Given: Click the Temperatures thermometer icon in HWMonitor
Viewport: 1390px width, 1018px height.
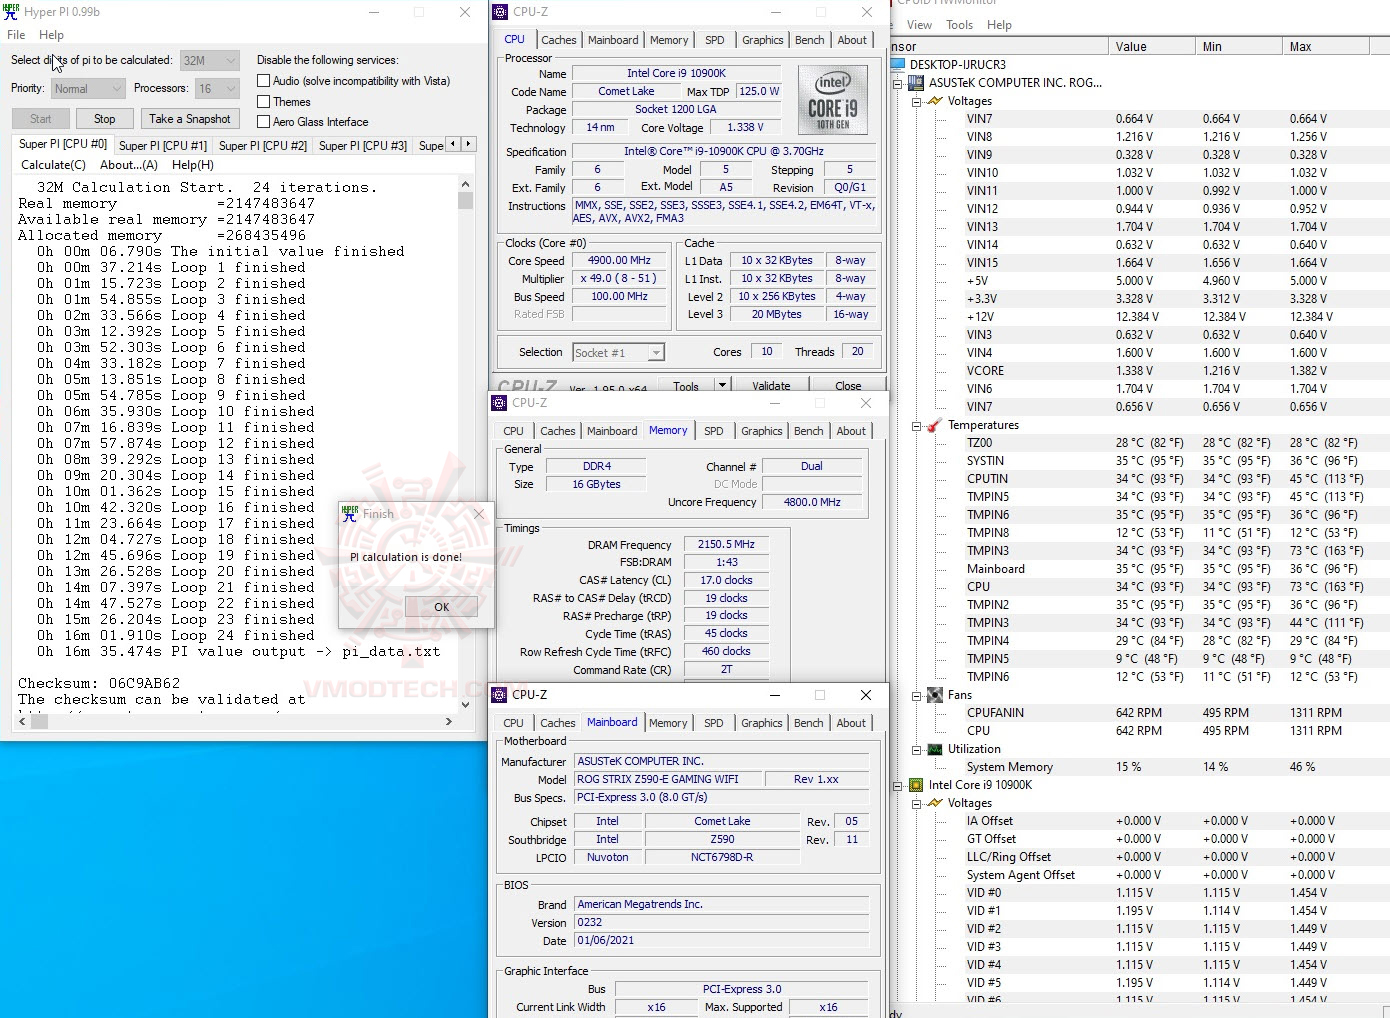Looking at the screenshot, I should coord(935,425).
